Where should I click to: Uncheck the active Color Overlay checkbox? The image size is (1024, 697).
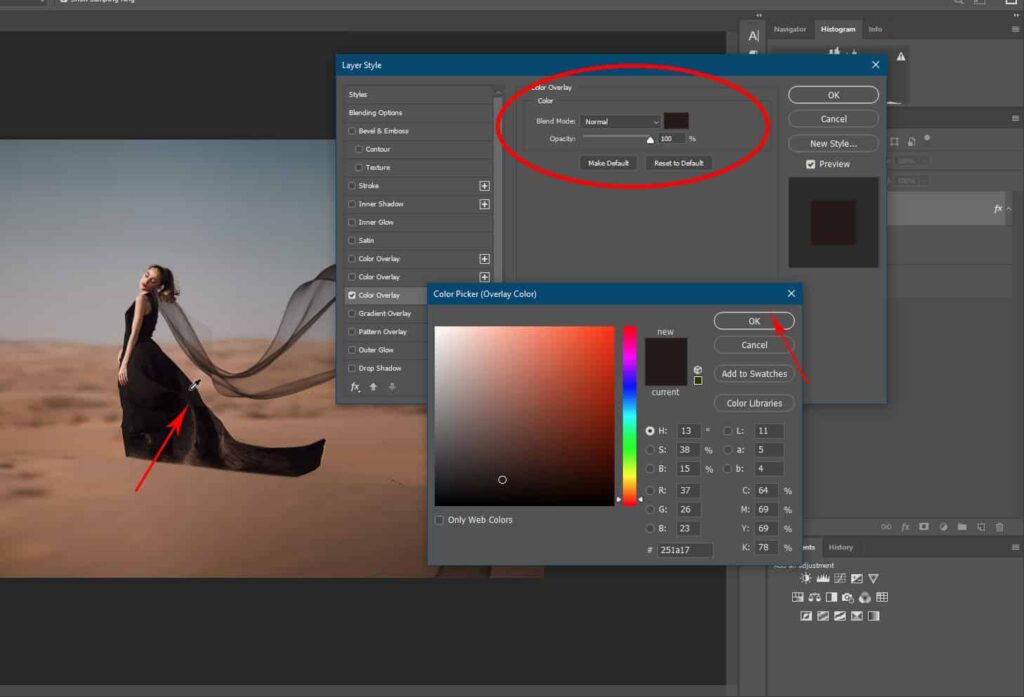tap(352, 295)
